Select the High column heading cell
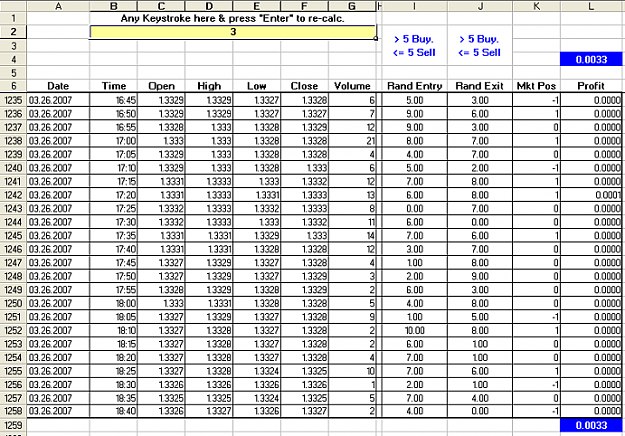625x436 pixels. pyautogui.click(x=209, y=86)
